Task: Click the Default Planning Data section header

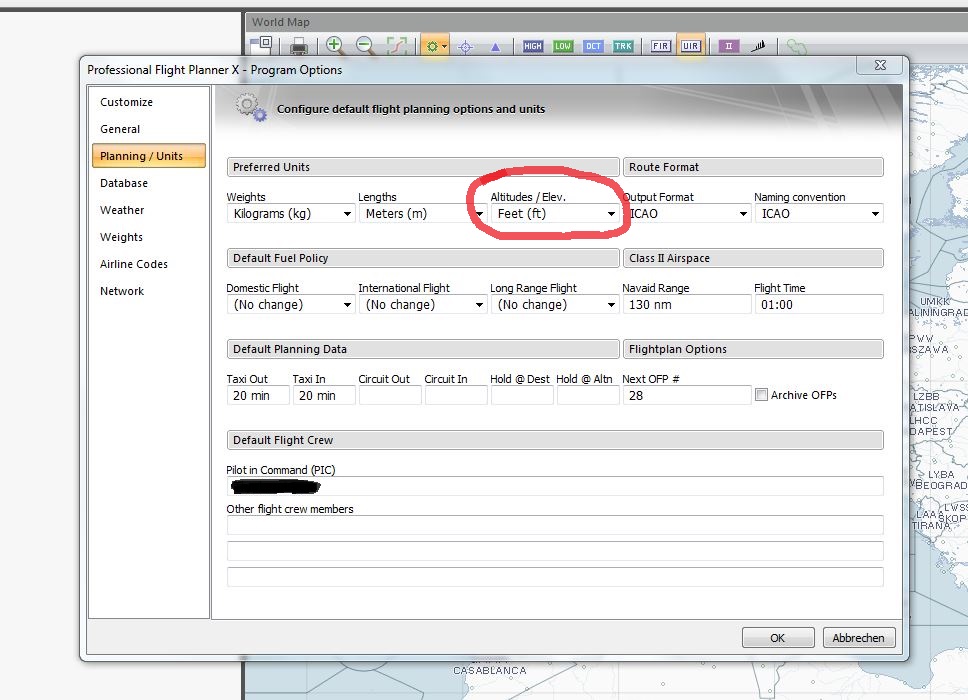Action: [423, 349]
